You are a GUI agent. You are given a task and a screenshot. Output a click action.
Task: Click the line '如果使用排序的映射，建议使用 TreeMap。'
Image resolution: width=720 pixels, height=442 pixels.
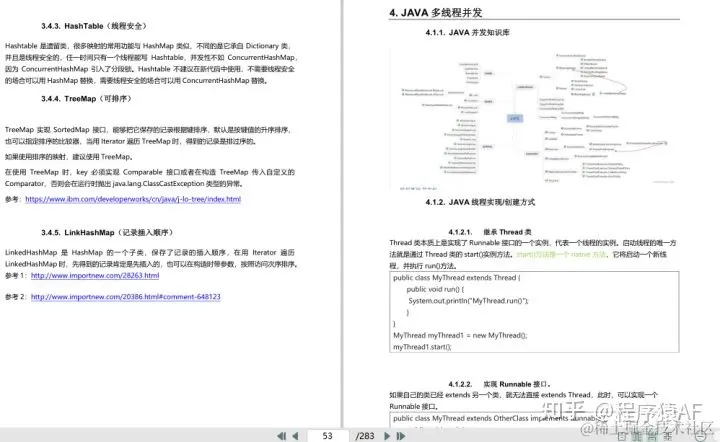pos(69,157)
